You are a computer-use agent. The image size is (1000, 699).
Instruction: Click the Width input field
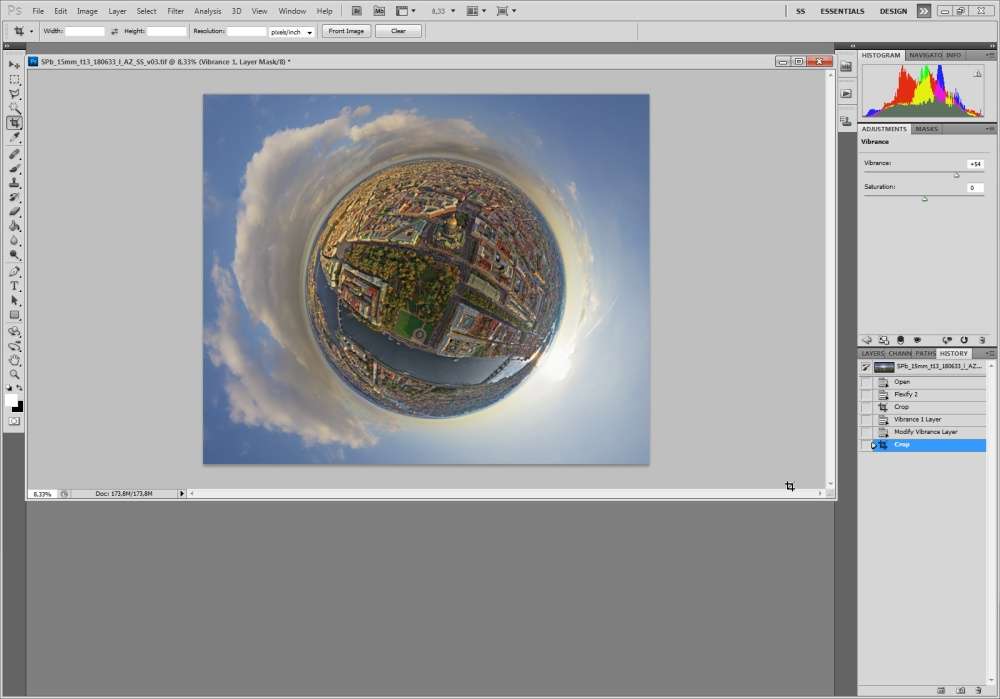[x=85, y=32]
